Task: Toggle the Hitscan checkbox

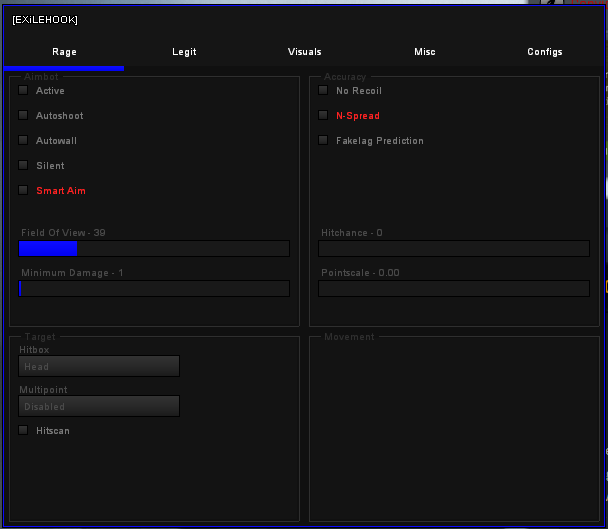Action: coord(24,431)
